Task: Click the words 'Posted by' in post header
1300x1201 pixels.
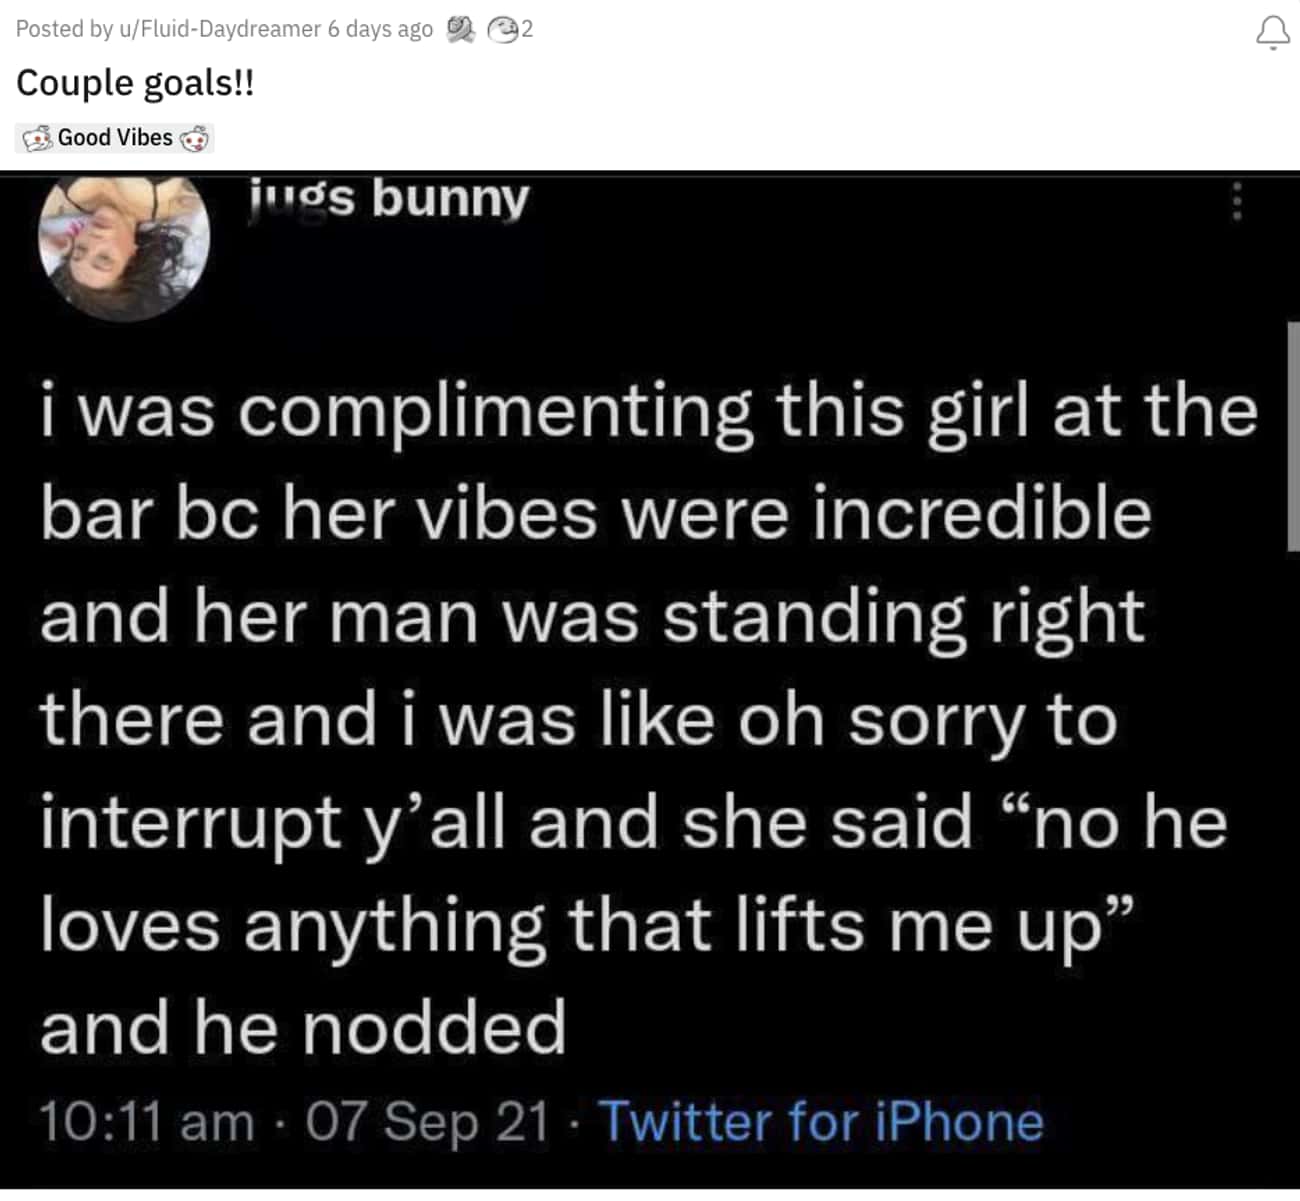Action: pos(64,29)
